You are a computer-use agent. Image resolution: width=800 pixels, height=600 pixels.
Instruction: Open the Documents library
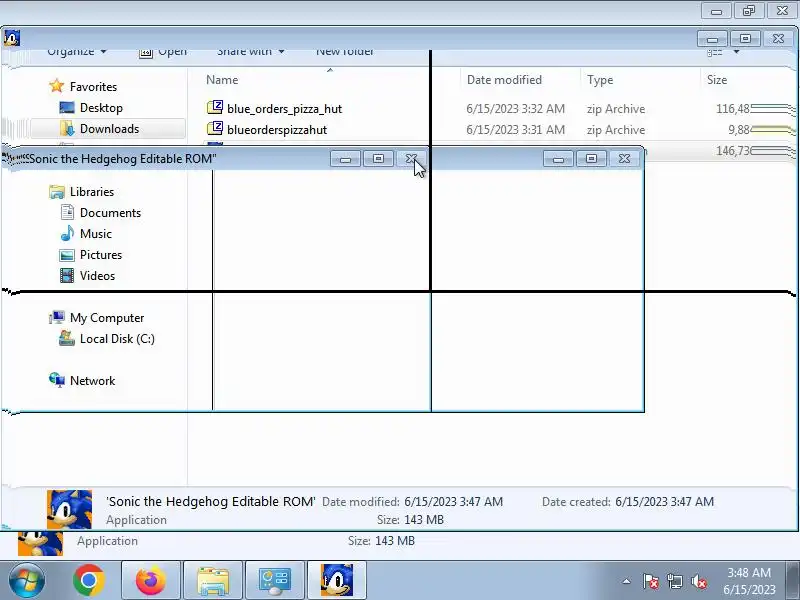[x=110, y=213]
